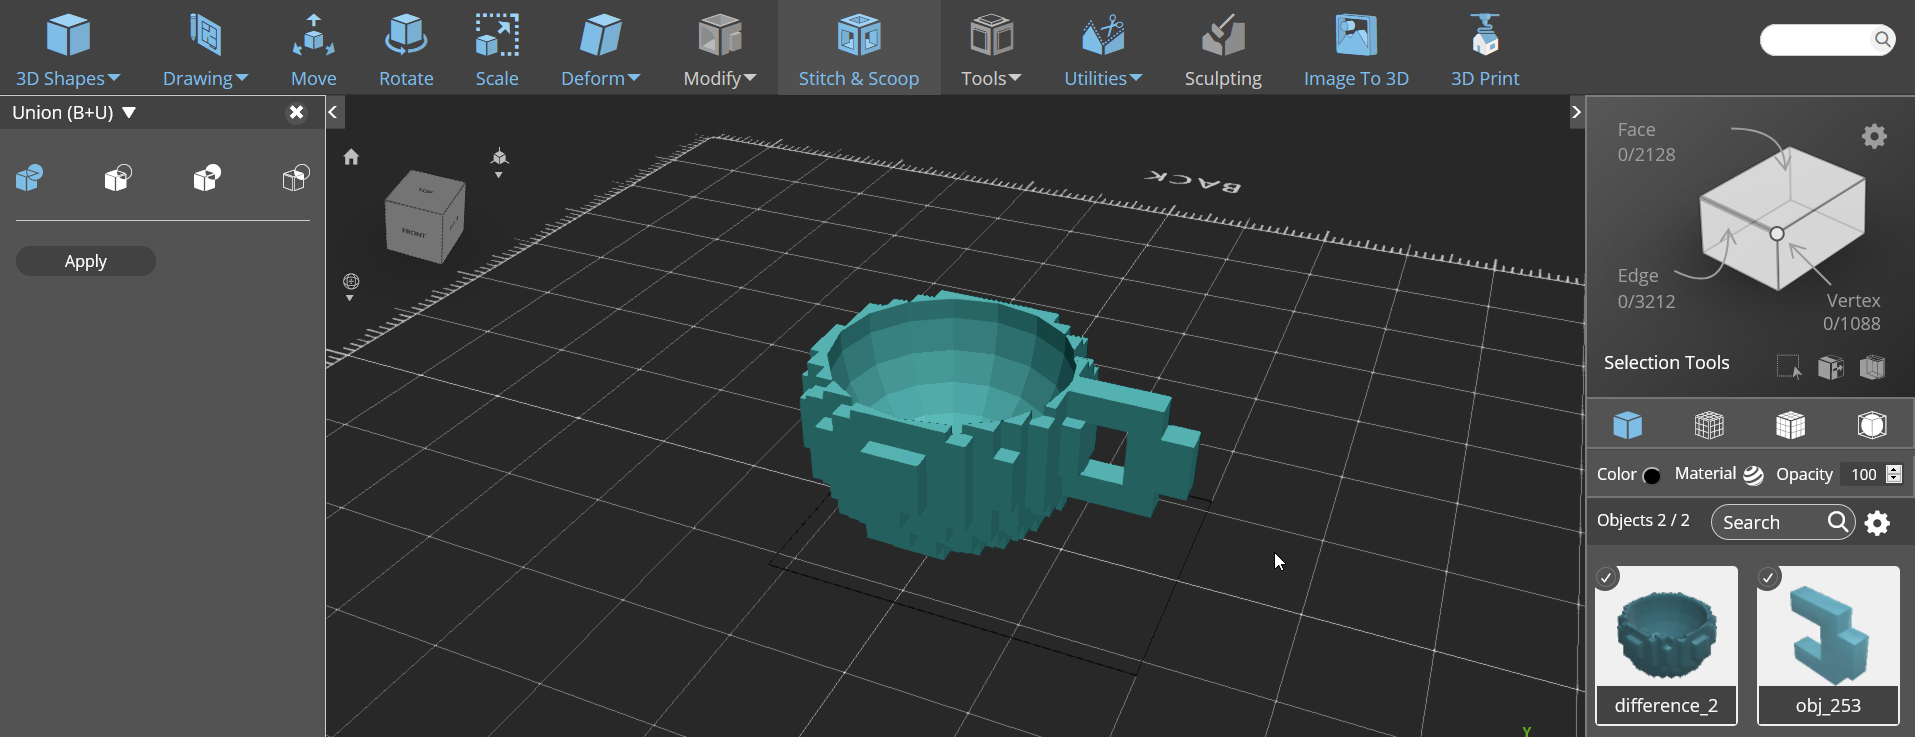
Task: Select the Scale tool
Action: (497, 48)
